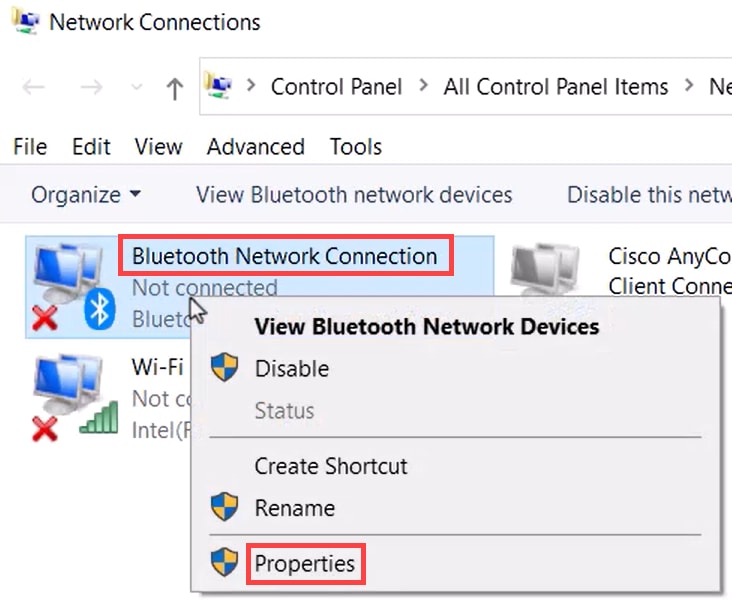Select View Bluetooth Network Devices menu entry
The image size is (732, 606).
click(x=427, y=326)
